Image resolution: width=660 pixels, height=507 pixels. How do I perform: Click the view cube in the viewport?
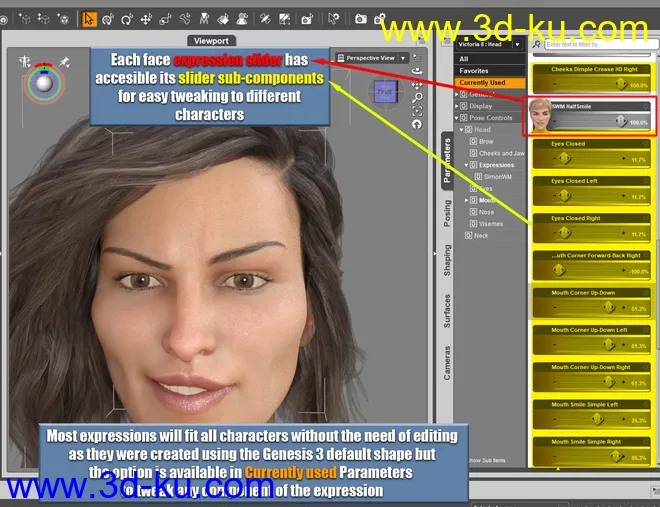(x=385, y=92)
